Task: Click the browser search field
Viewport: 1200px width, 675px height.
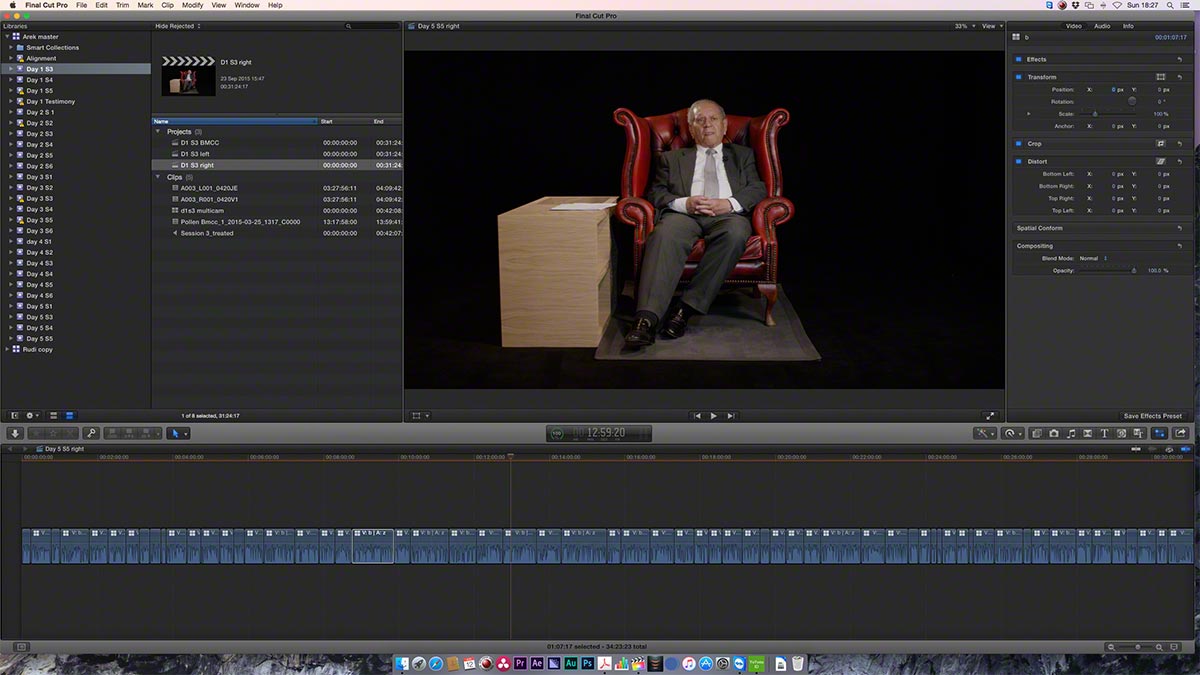Action: point(373,26)
